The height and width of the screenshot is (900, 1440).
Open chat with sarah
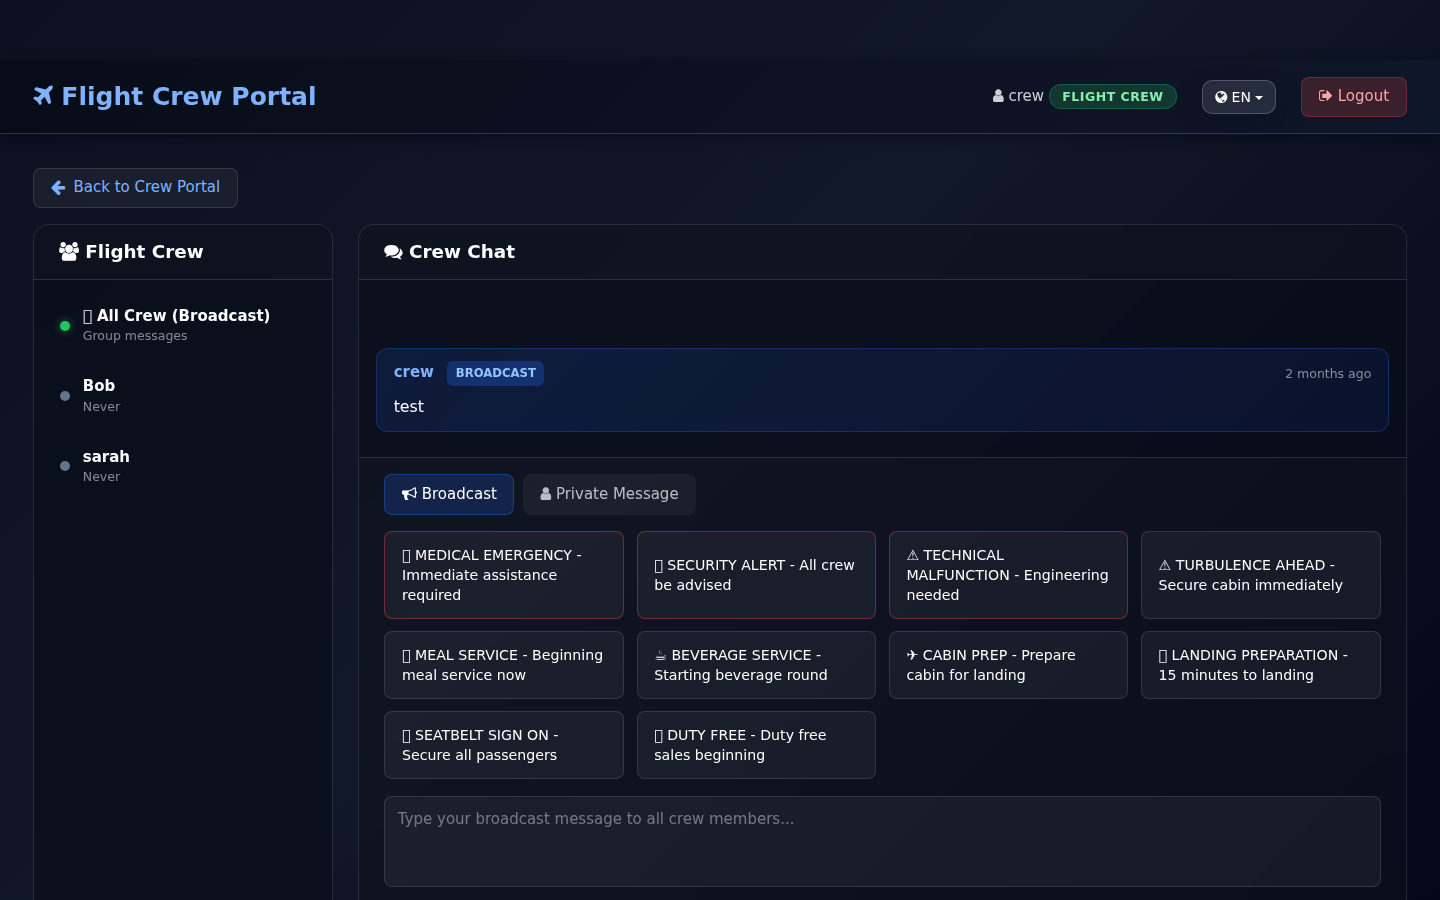[183, 466]
